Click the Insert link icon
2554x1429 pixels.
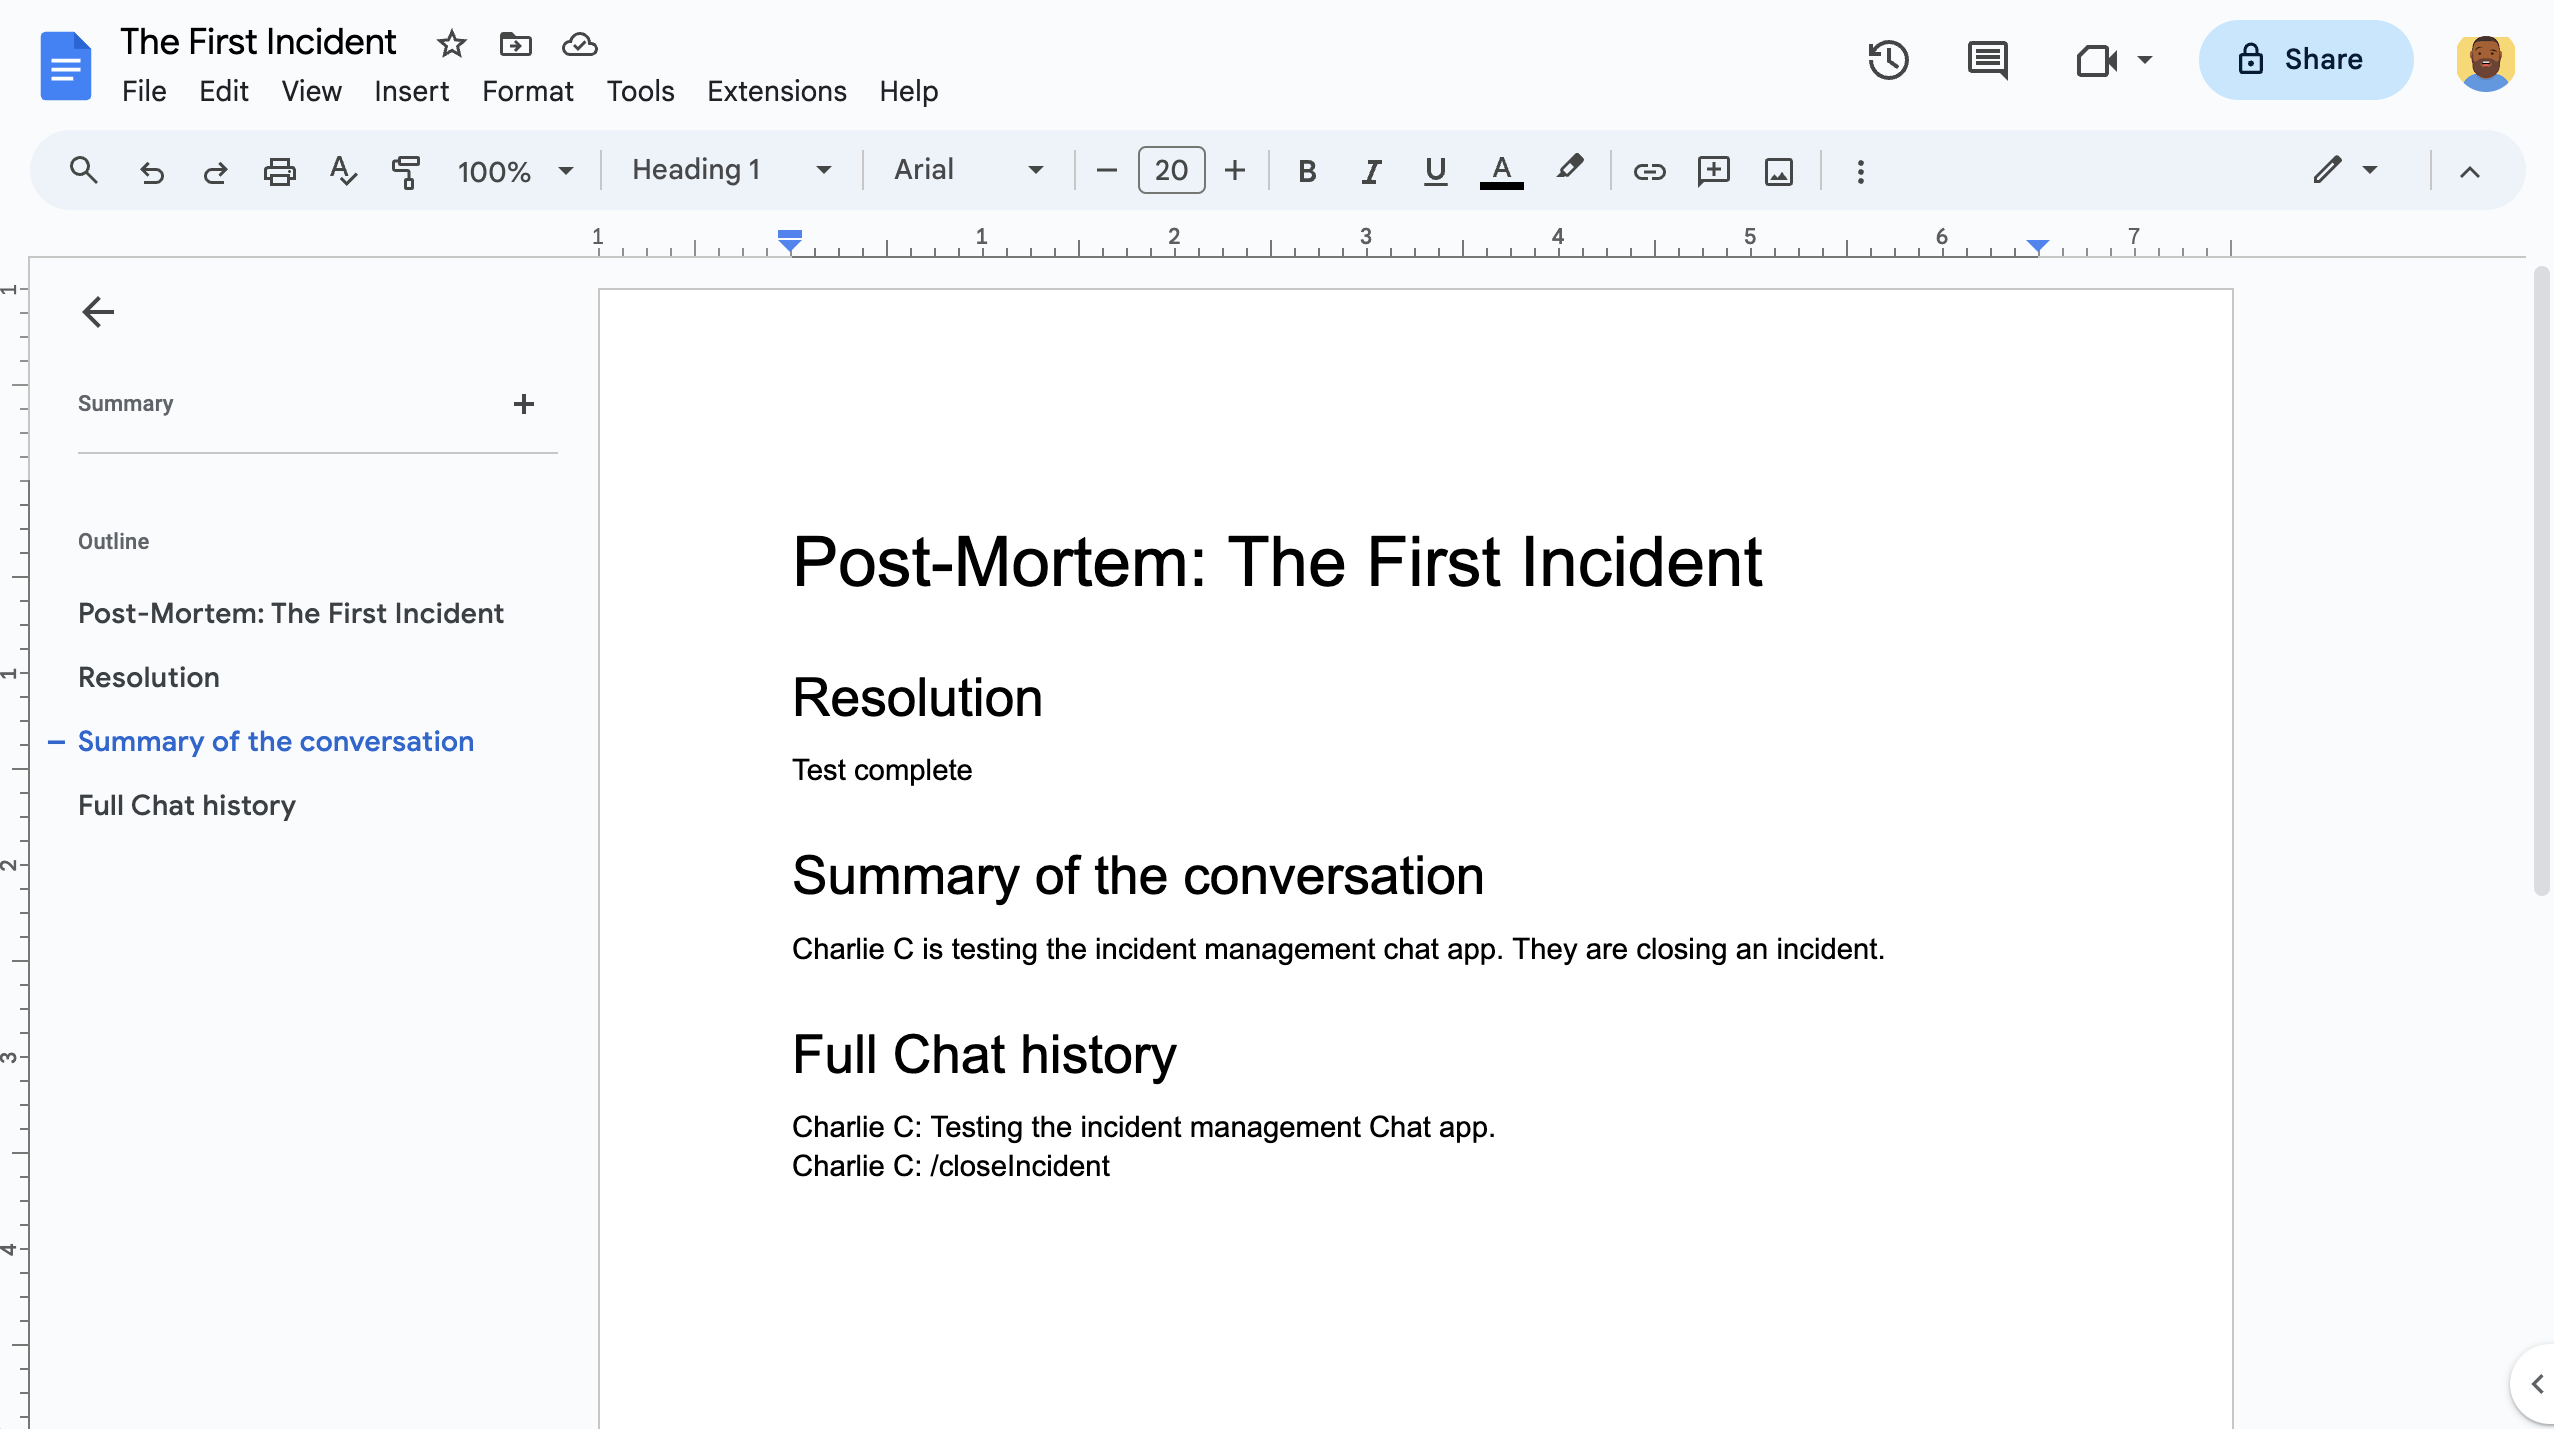click(1647, 170)
